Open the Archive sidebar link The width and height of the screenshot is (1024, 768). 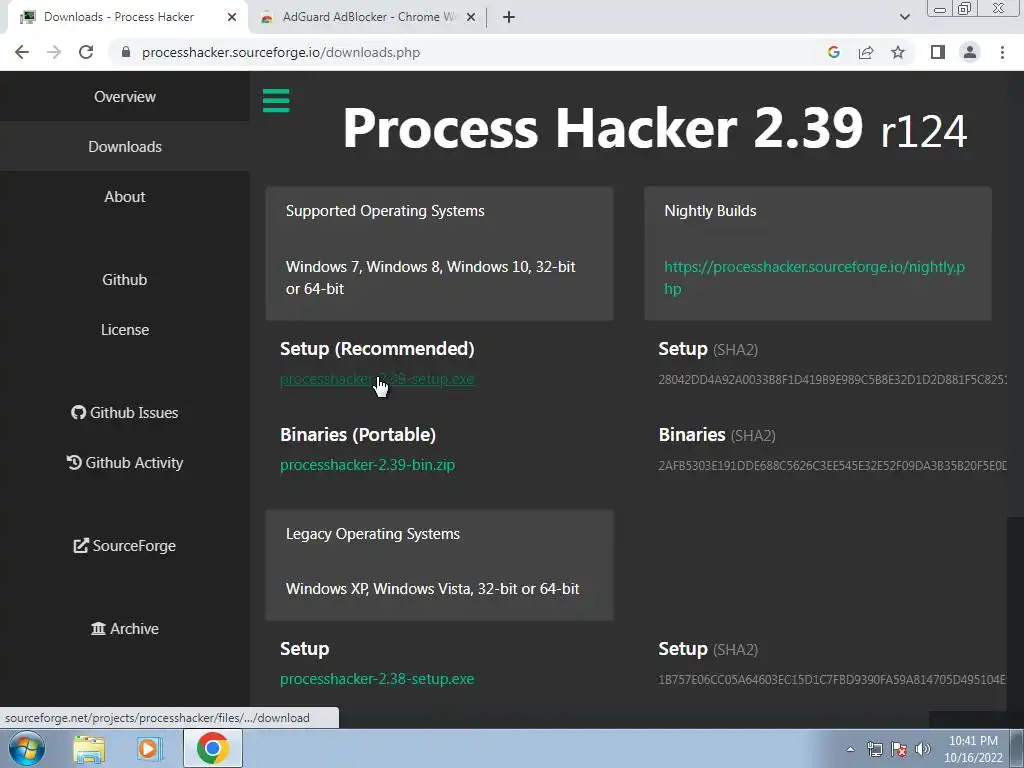pos(125,628)
